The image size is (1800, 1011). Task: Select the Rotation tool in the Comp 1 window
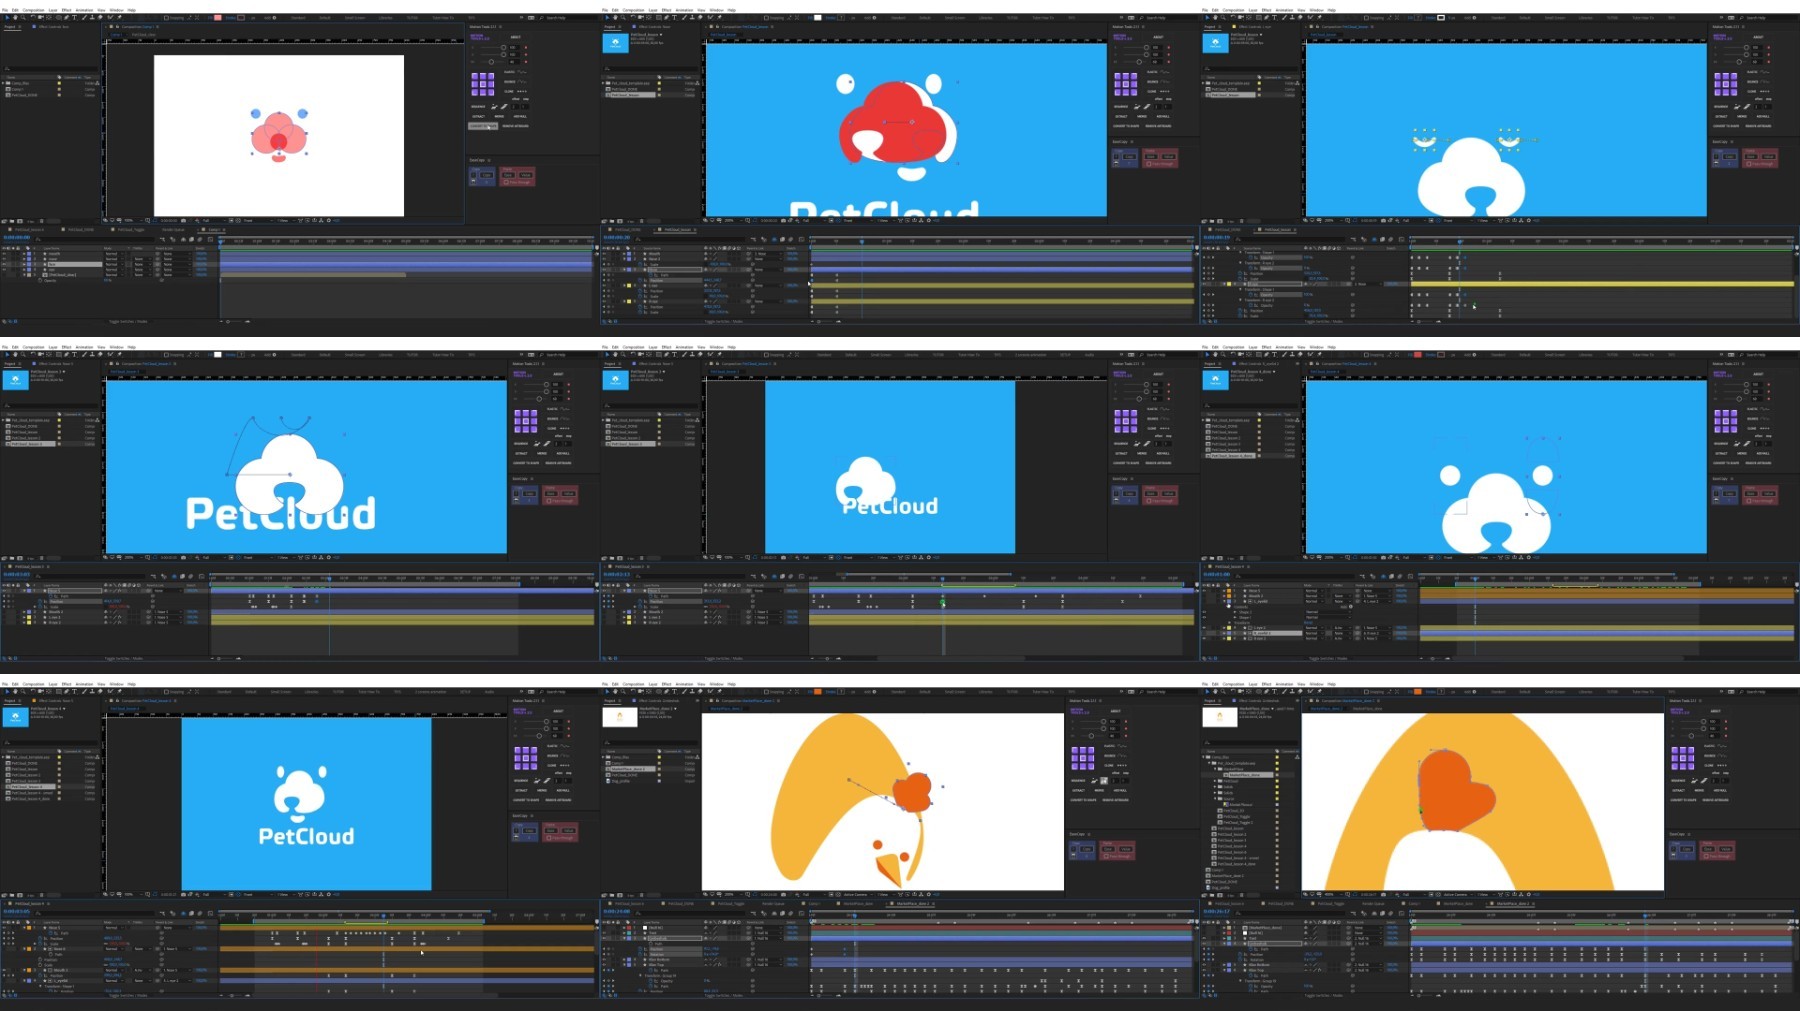[x=33, y=17]
